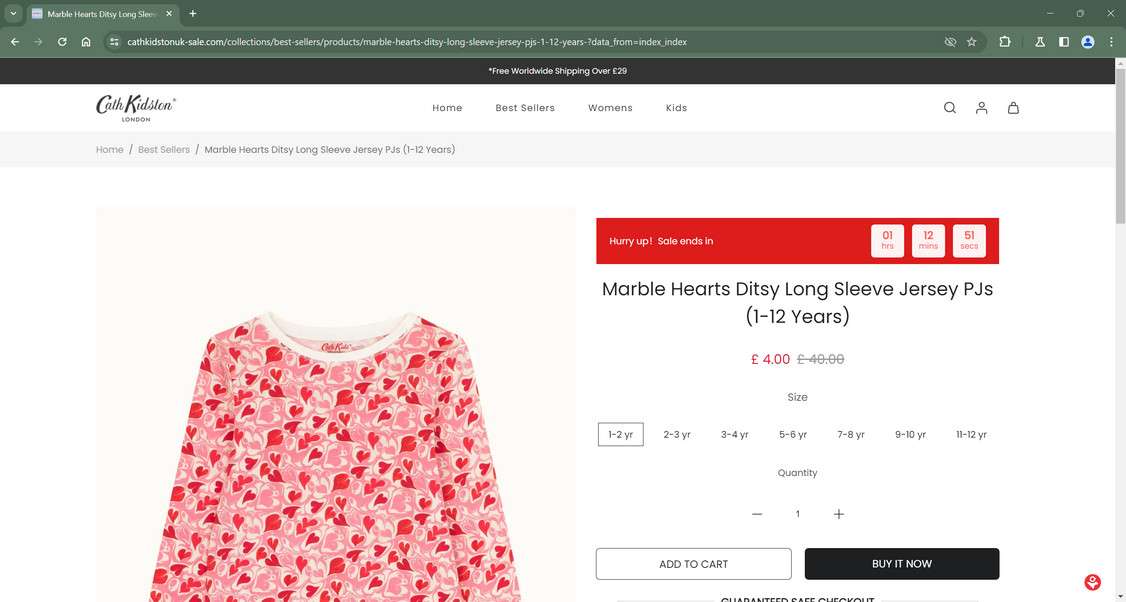The image size is (1126, 602).
Task: Select the 1-2 yr size option
Action: 620,434
